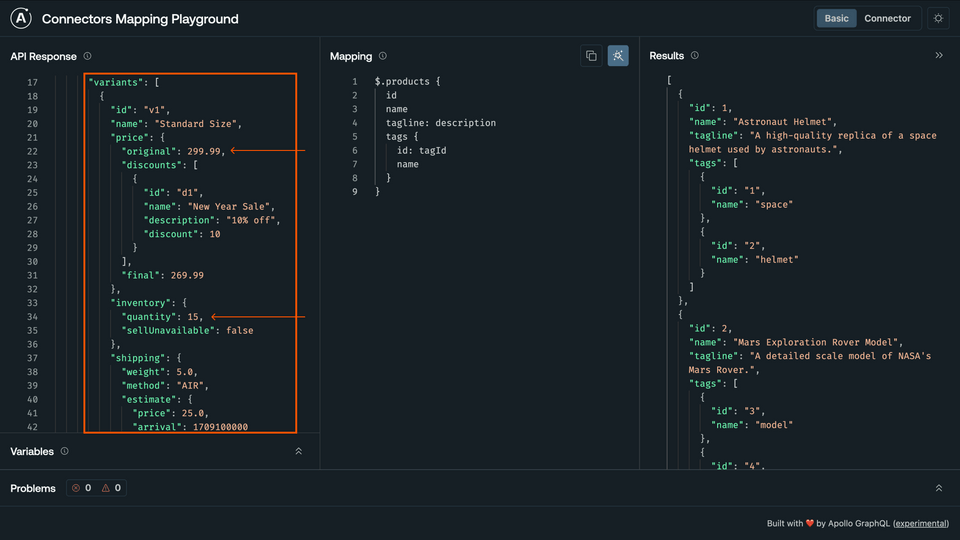The width and height of the screenshot is (960, 540).
Task: Click the Variables panel label
Action: (x=32, y=452)
